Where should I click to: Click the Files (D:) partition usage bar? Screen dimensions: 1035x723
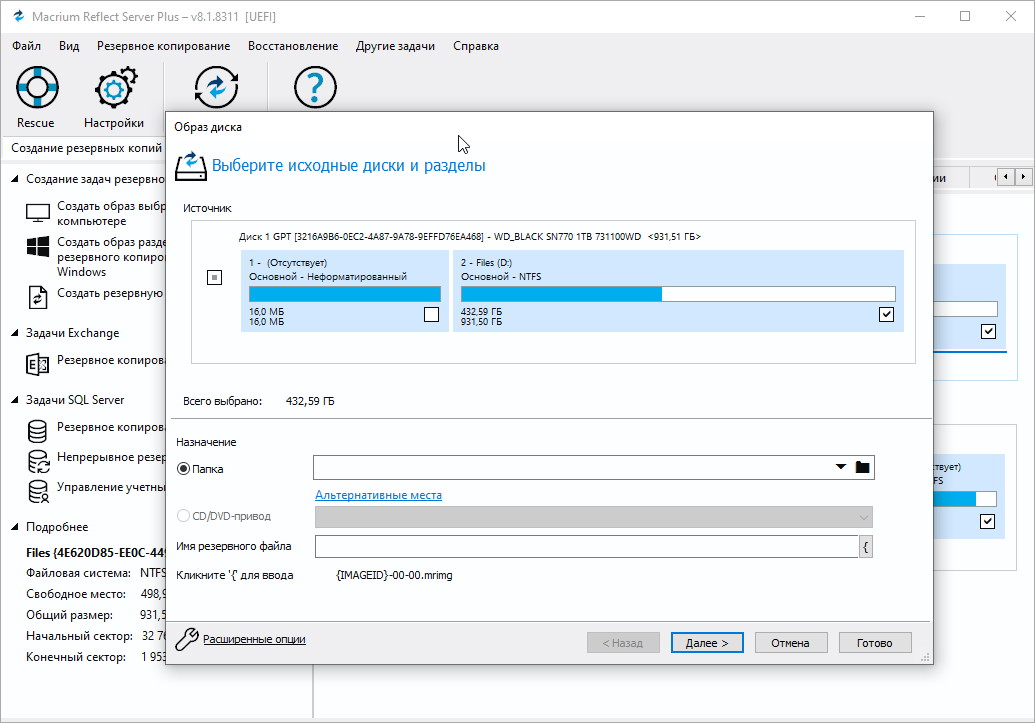point(678,294)
